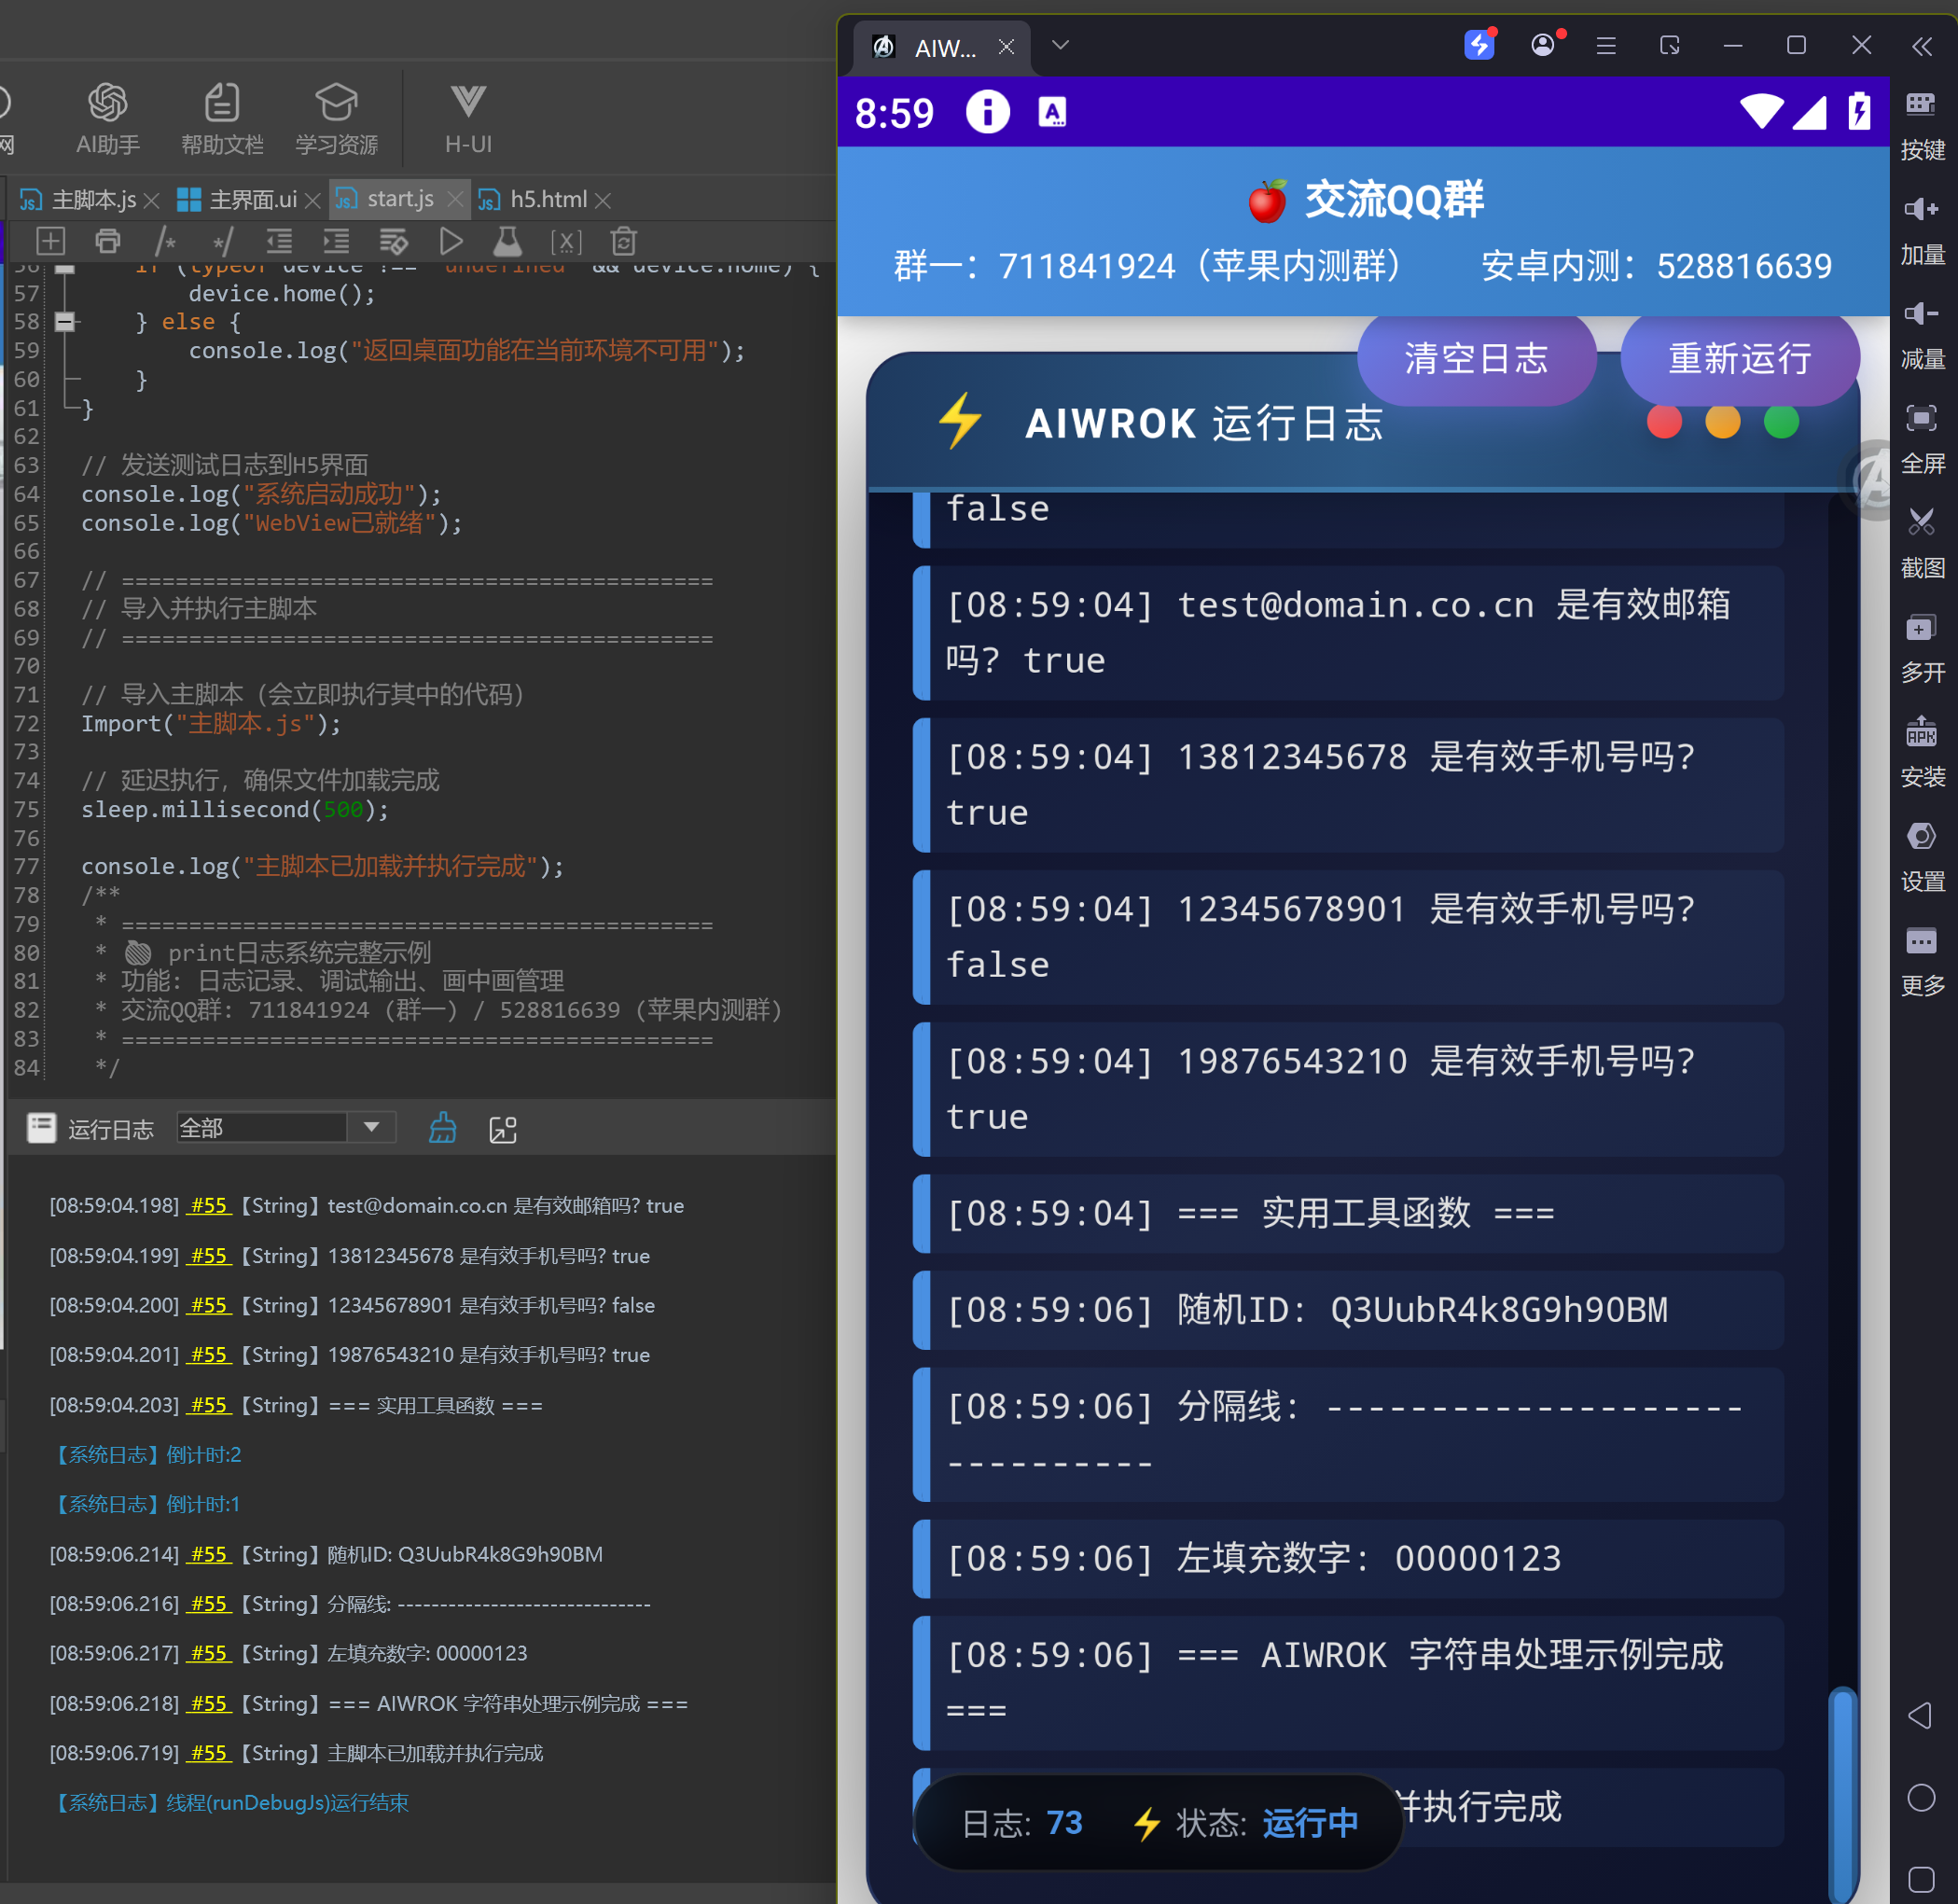Close the h5.html tab
Image resolution: width=1958 pixels, height=1904 pixels.
coord(603,201)
